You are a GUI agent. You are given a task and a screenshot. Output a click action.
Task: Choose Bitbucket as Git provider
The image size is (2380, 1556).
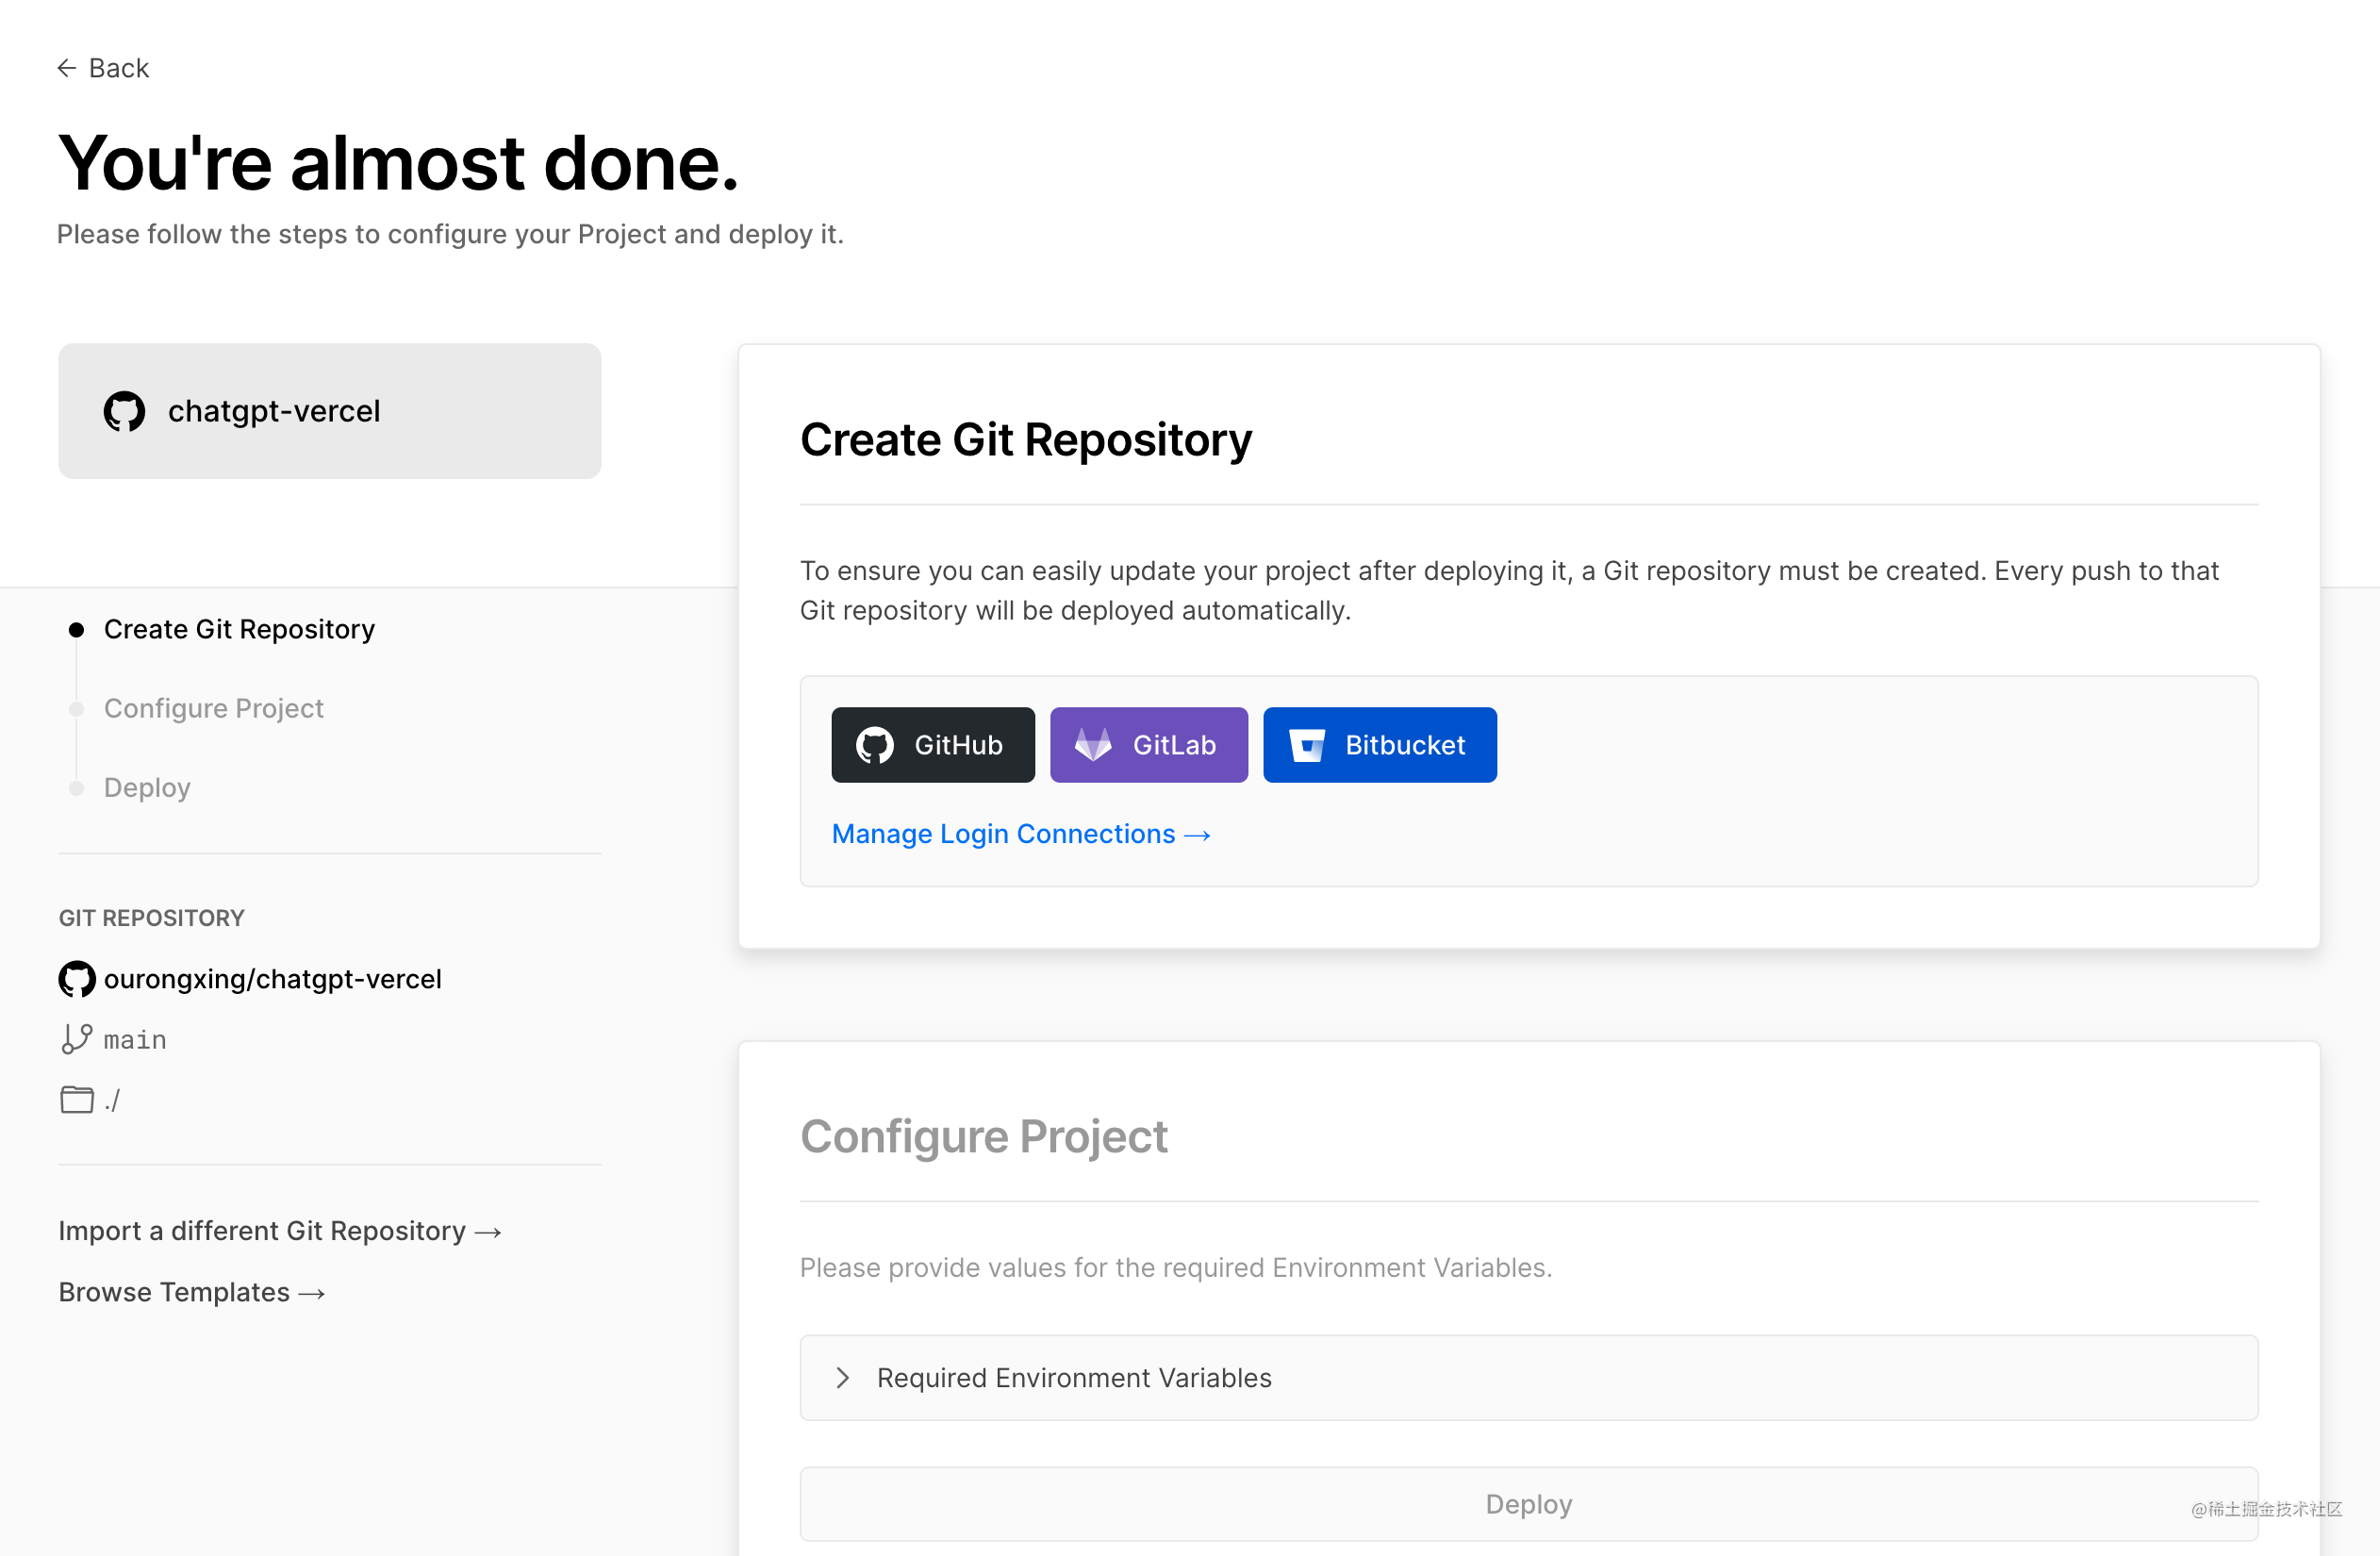pyautogui.click(x=1380, y=745)
